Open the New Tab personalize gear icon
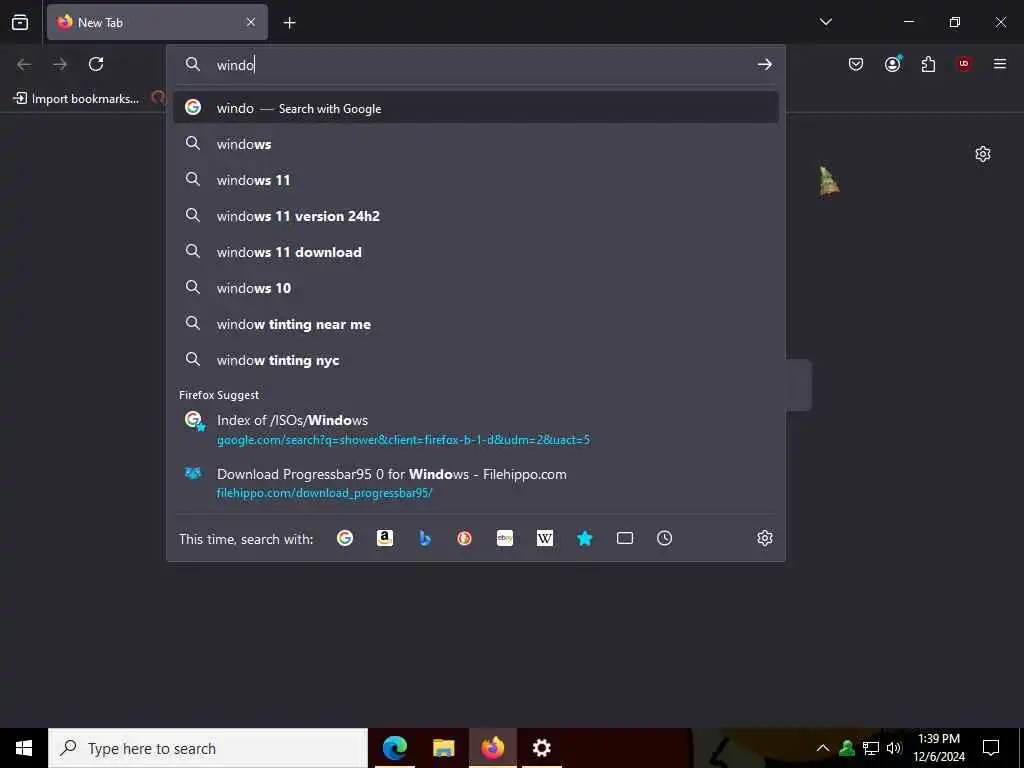The image size is (1024, 768). (x=983, y=154)
